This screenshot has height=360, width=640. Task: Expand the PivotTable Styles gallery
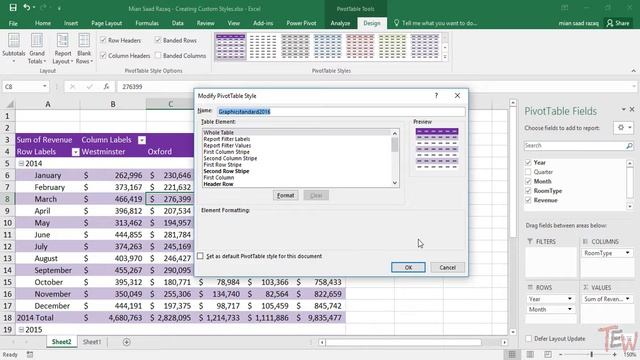click(x=445, y=57)
